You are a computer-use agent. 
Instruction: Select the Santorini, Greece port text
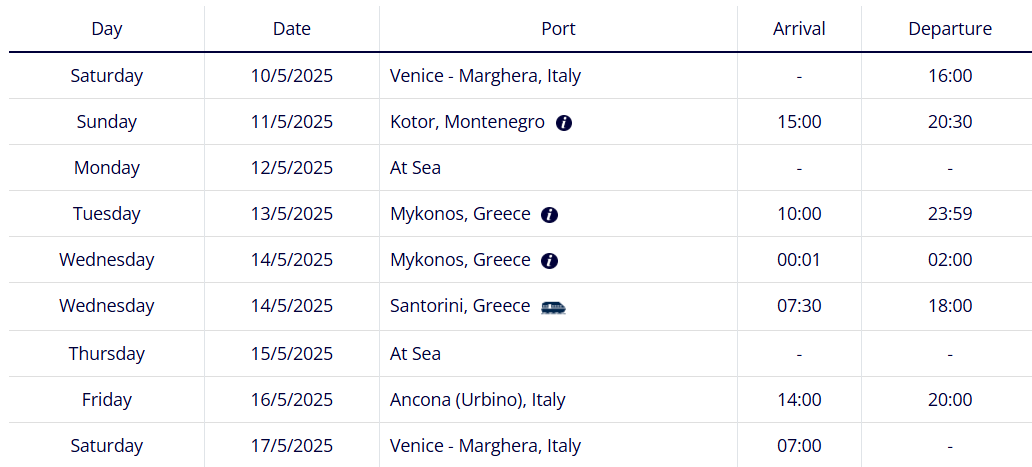(459, 306)
